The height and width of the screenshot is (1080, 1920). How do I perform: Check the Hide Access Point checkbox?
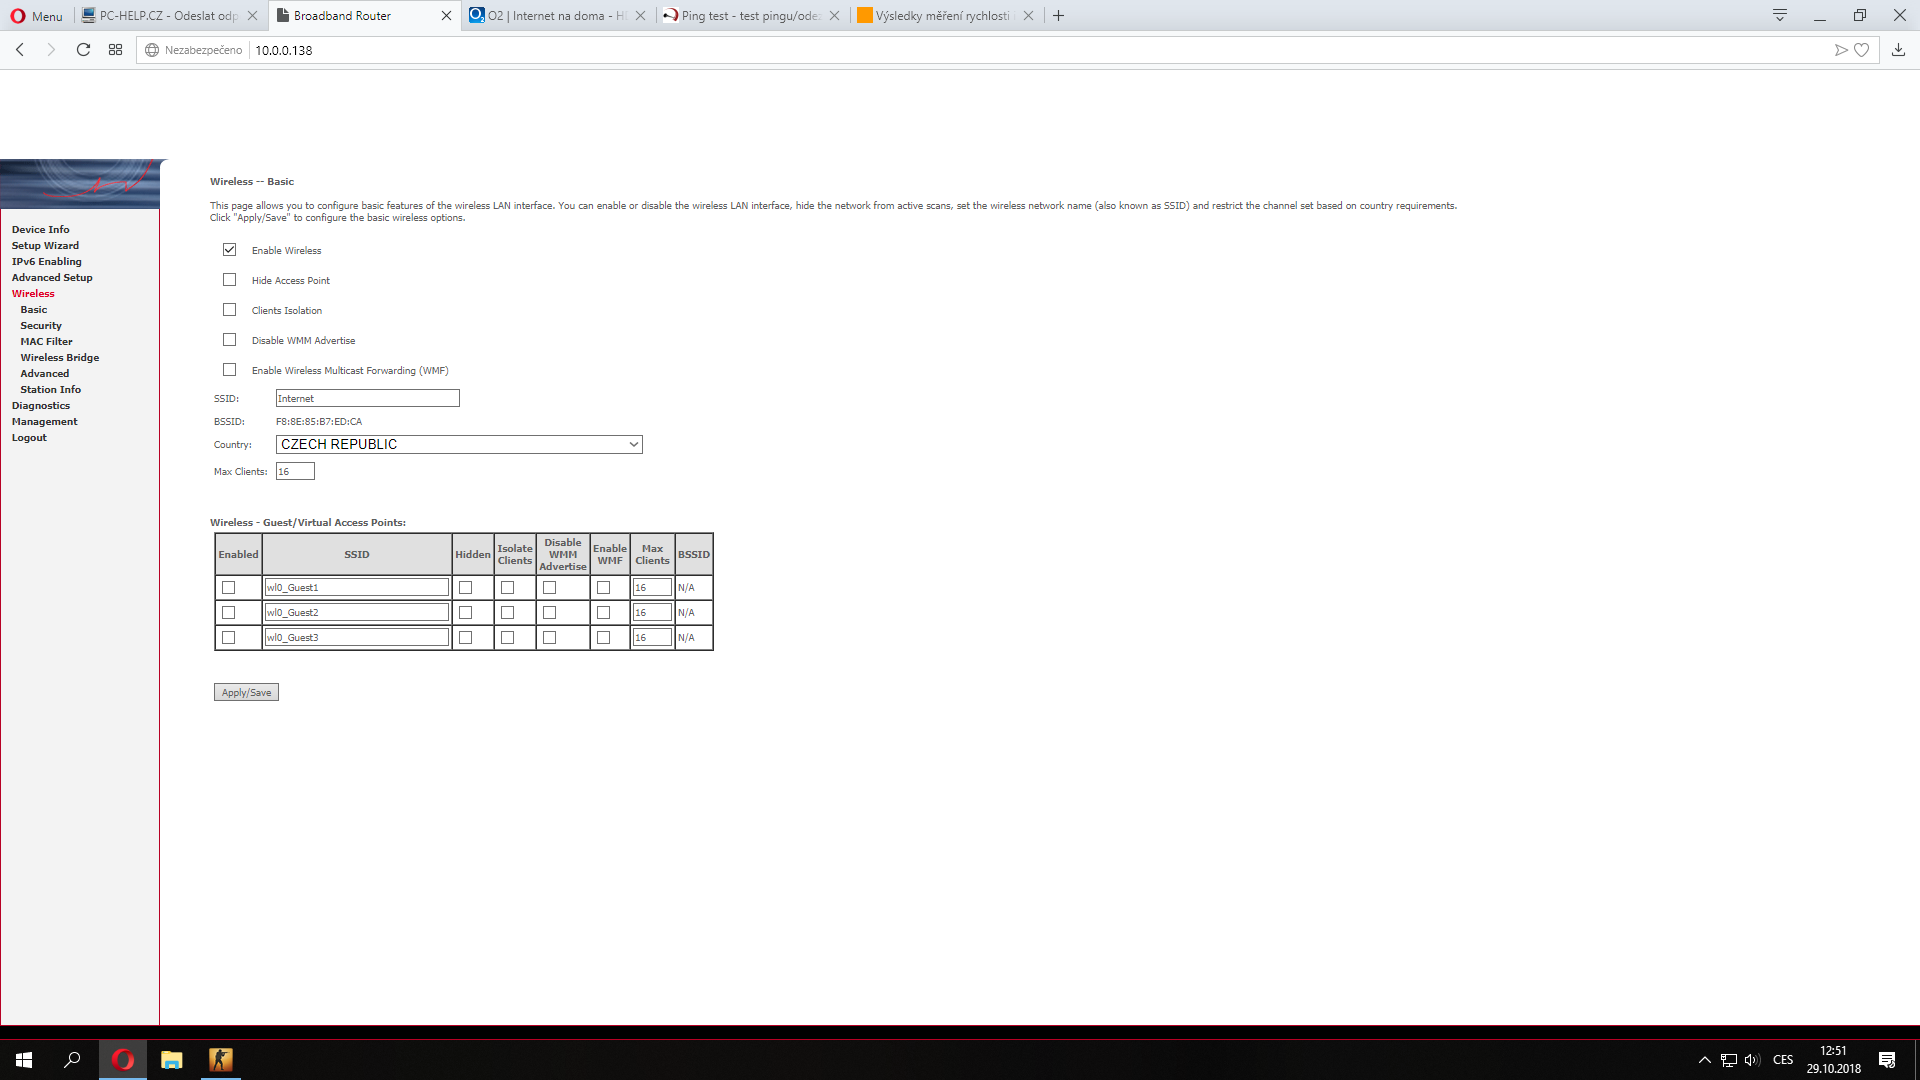click(230, 280)
